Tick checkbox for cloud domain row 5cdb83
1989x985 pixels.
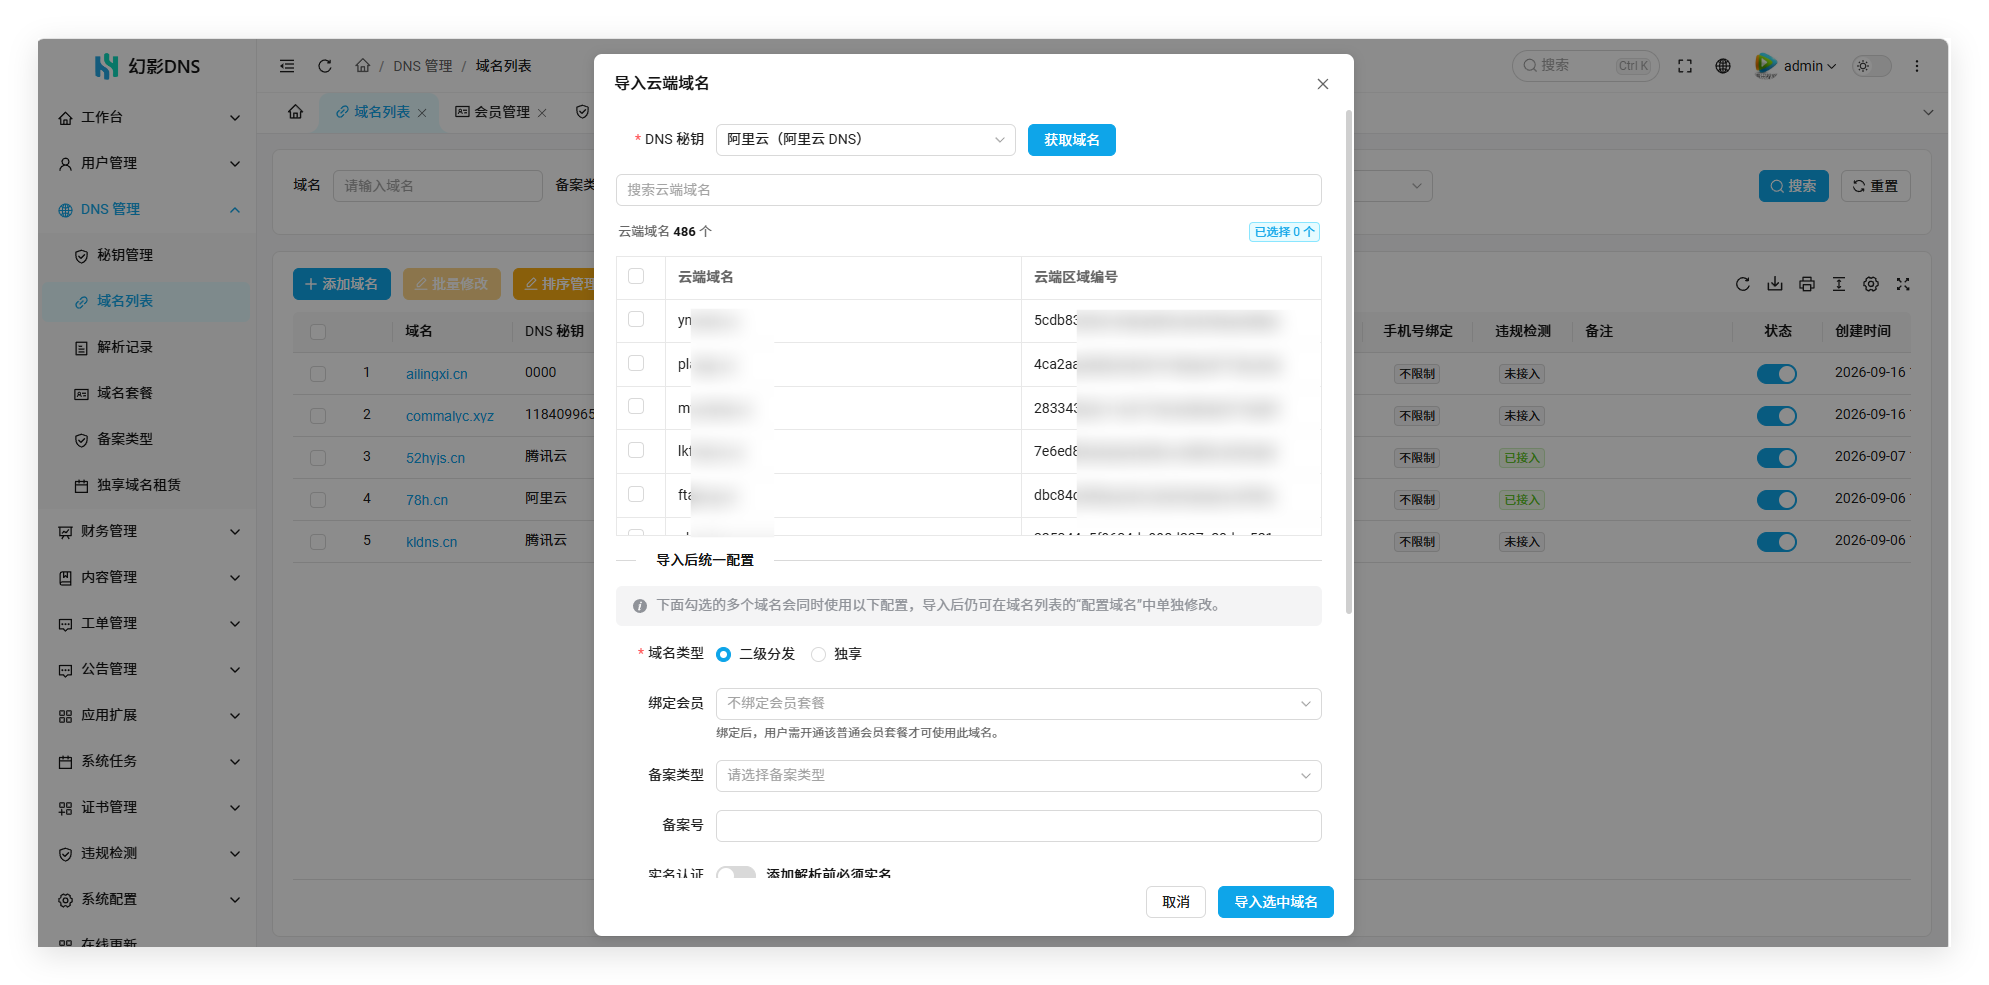pyautogui.click(x=636, y=319)
